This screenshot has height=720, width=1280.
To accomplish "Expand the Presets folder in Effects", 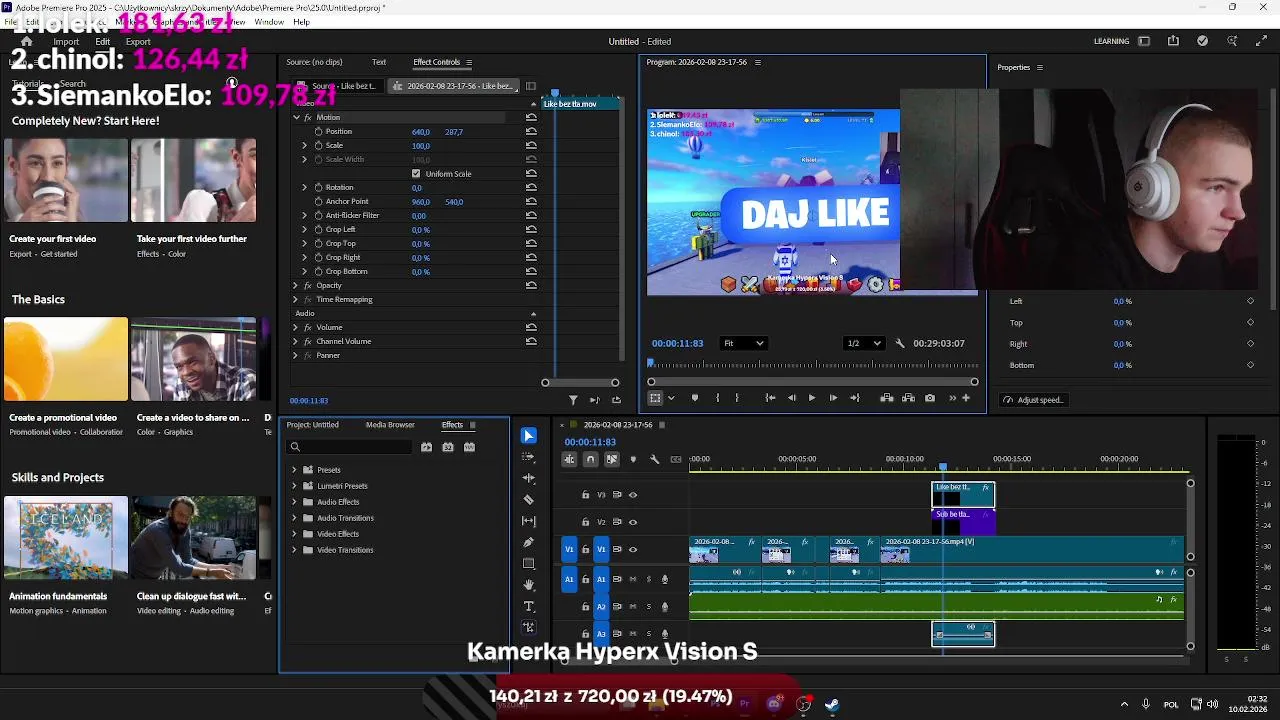I will coord(294,470).
